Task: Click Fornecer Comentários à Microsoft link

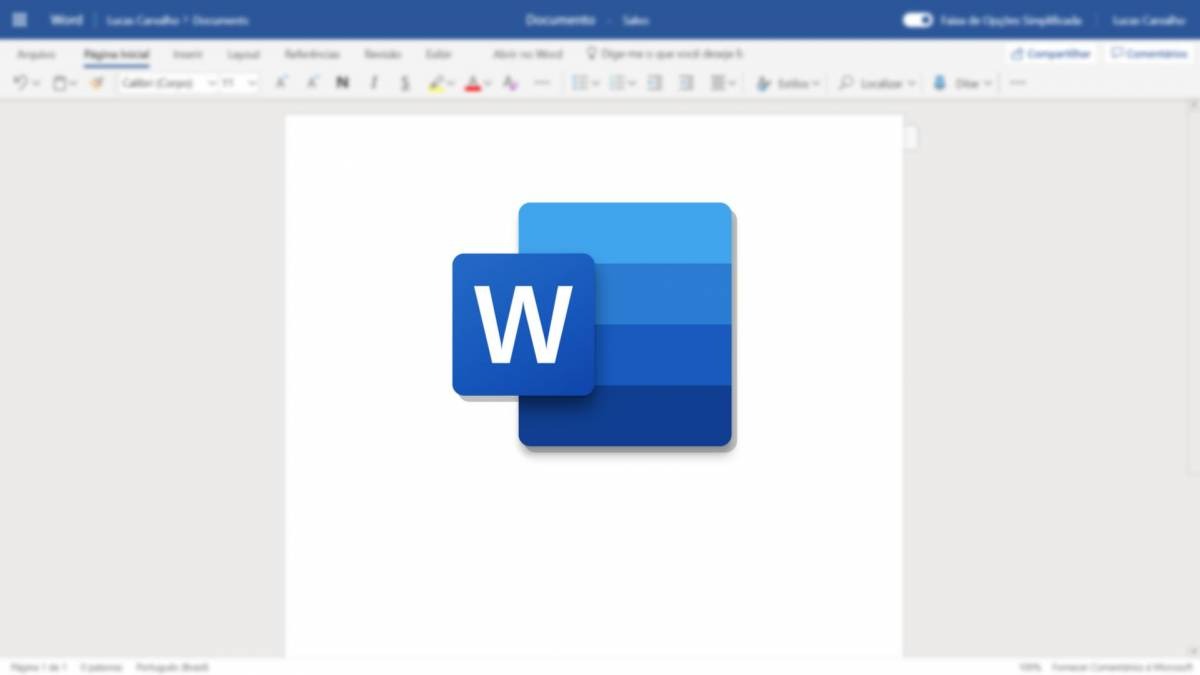Action: tap(1120, 667)
